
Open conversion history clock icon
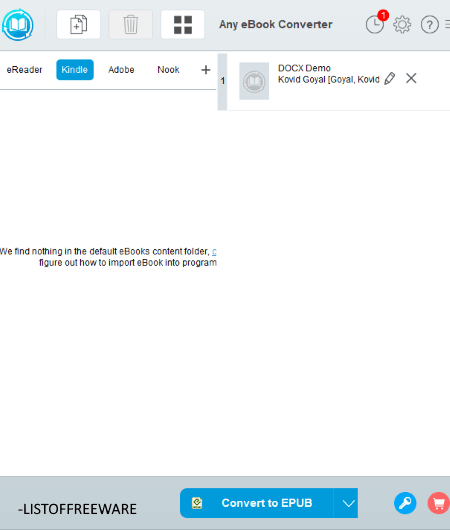click(375, 24)
